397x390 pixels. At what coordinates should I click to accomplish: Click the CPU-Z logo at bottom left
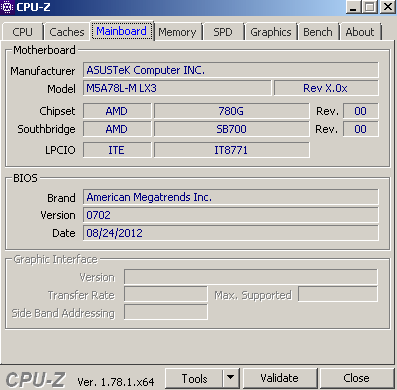(x=36, y=380)
